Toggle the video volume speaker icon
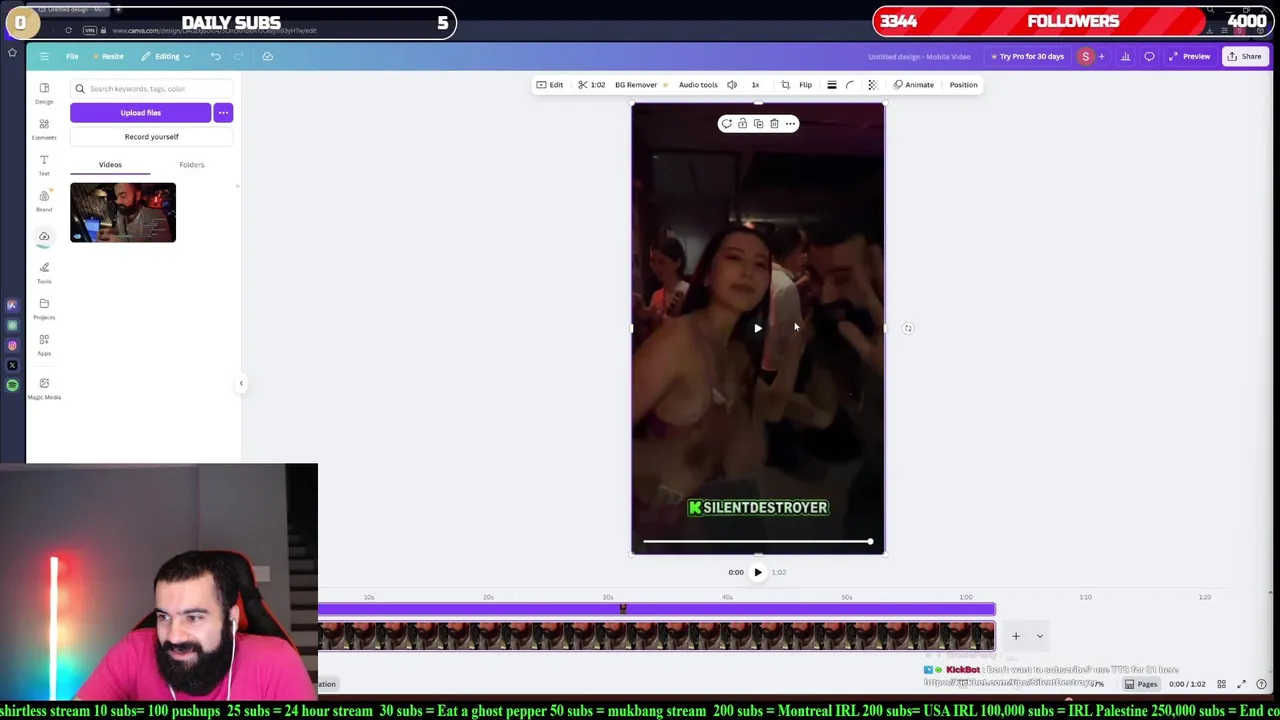 [x=732, y=85]
